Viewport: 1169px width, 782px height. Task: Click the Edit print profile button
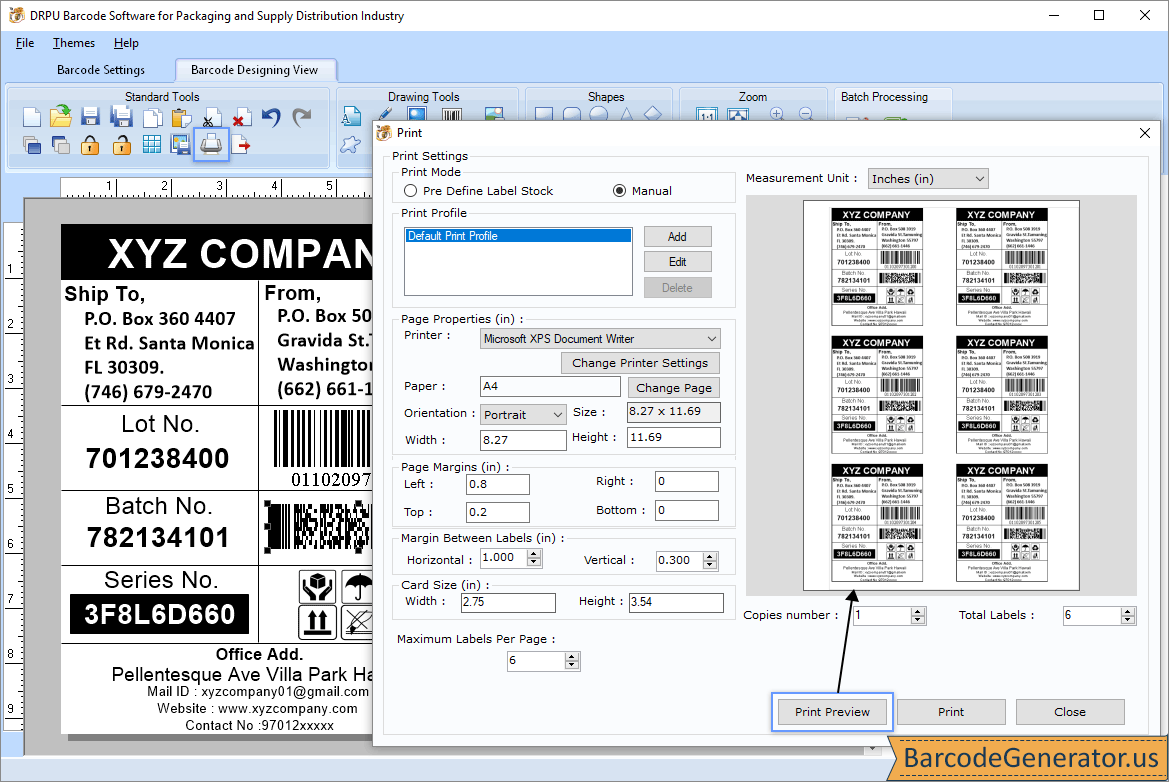pos(677,262)
